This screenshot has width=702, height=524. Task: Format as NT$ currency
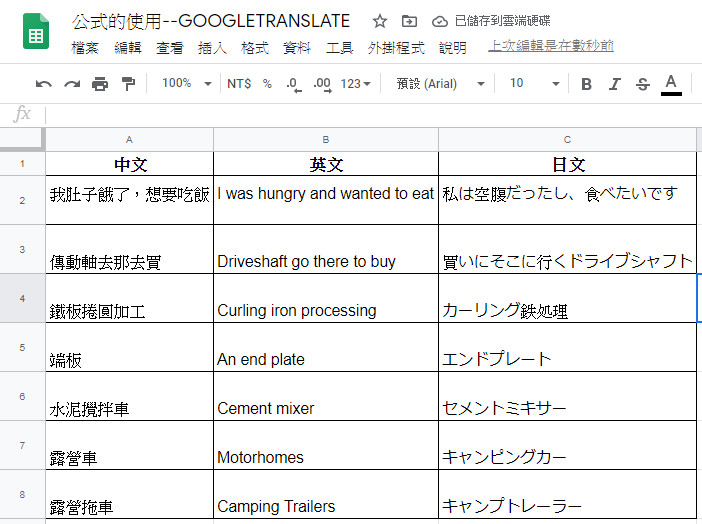click(239, 84)
